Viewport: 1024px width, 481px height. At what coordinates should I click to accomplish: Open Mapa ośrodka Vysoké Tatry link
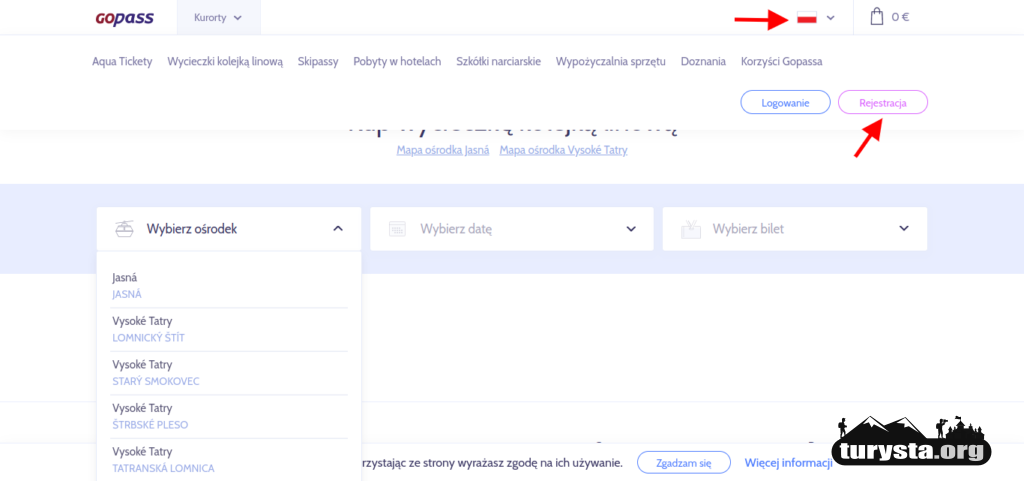pyautogui.click(x=563, y=150)
